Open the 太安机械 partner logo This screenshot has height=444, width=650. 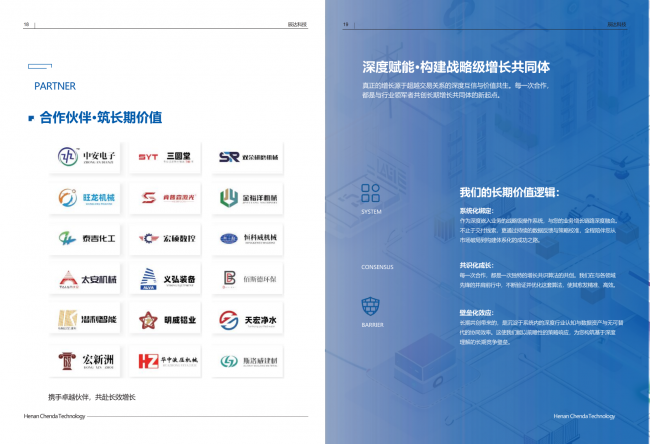coord(87,279)
